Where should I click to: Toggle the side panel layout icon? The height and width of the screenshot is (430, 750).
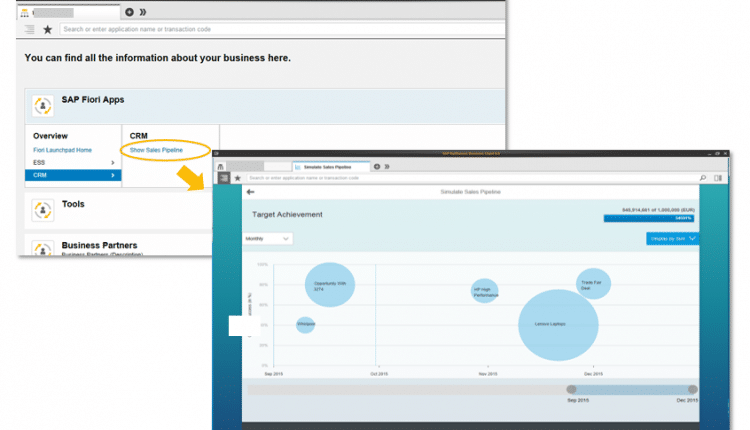[718, 178]
